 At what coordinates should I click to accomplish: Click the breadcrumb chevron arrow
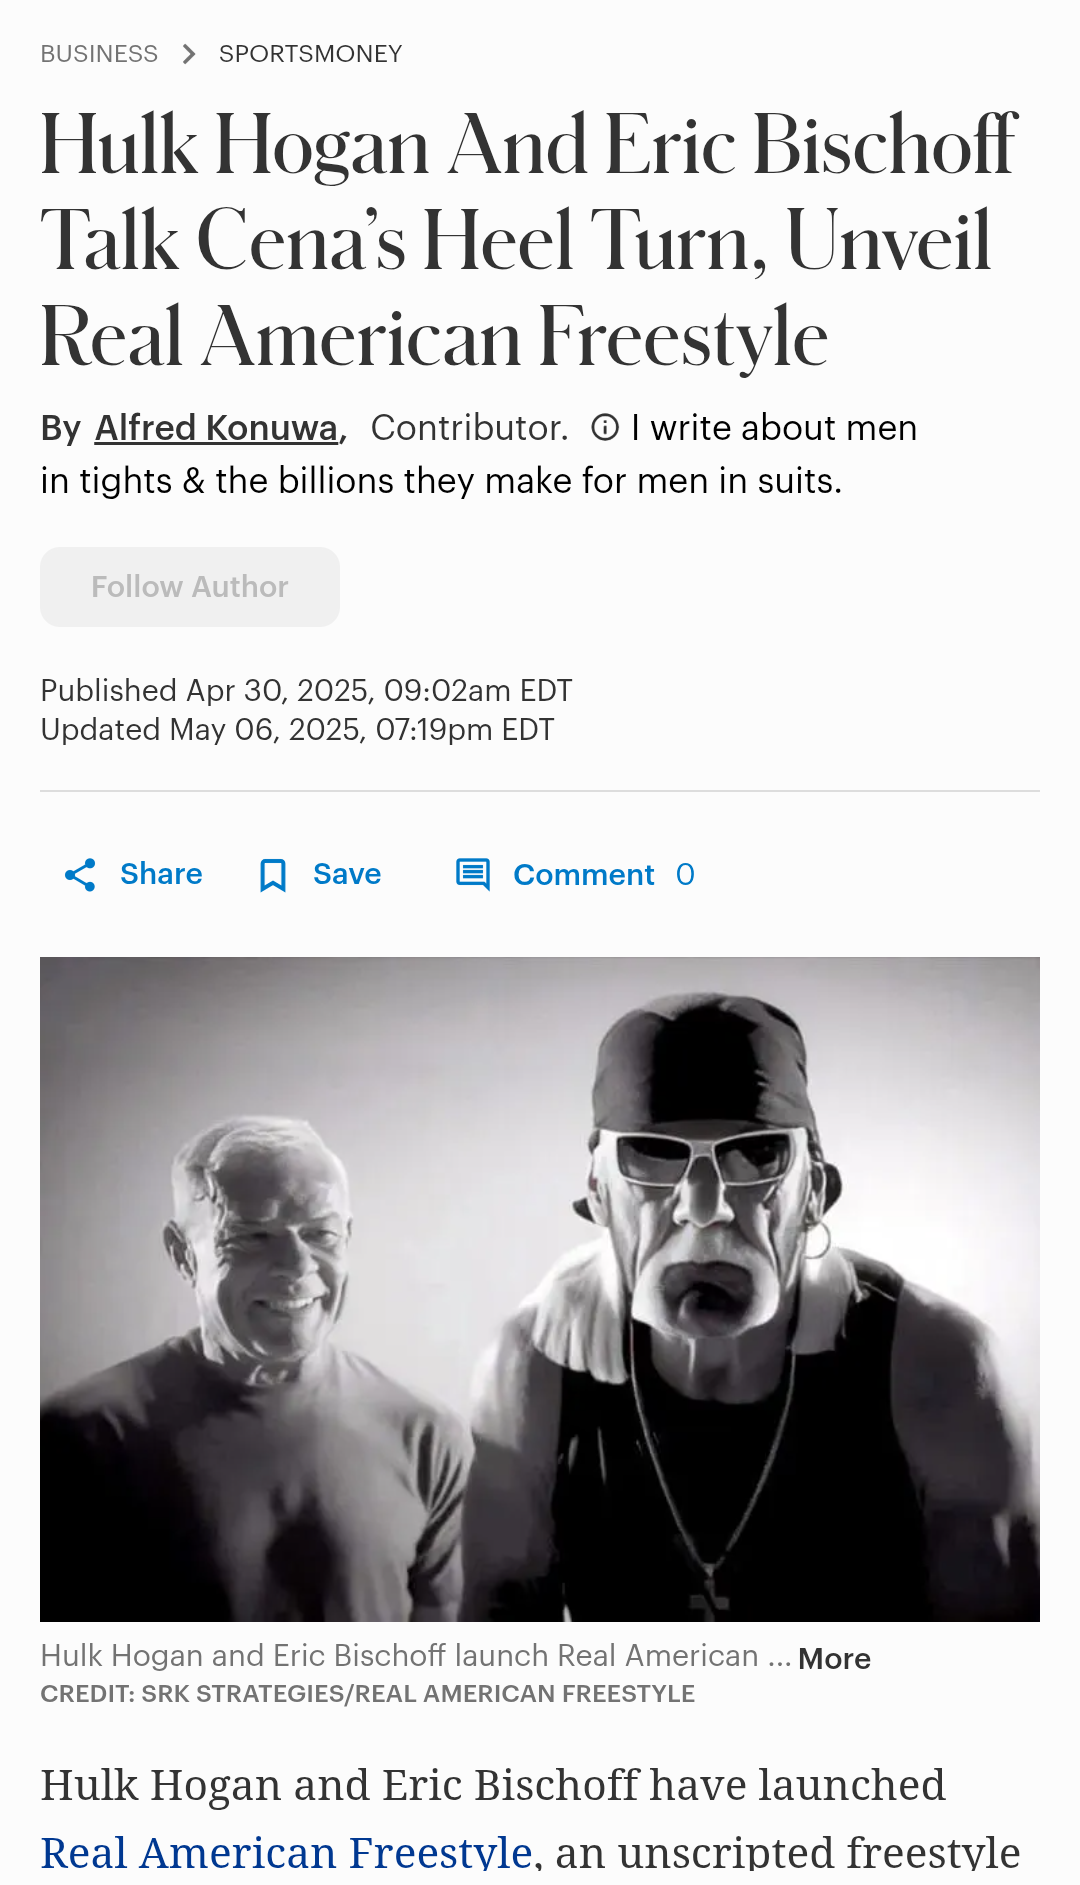click(189, 54)
